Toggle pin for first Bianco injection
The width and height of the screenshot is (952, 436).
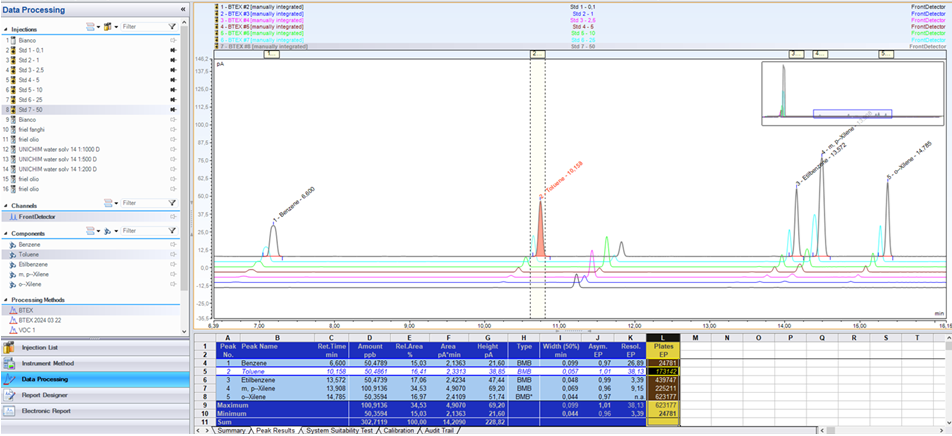point(173,40)
